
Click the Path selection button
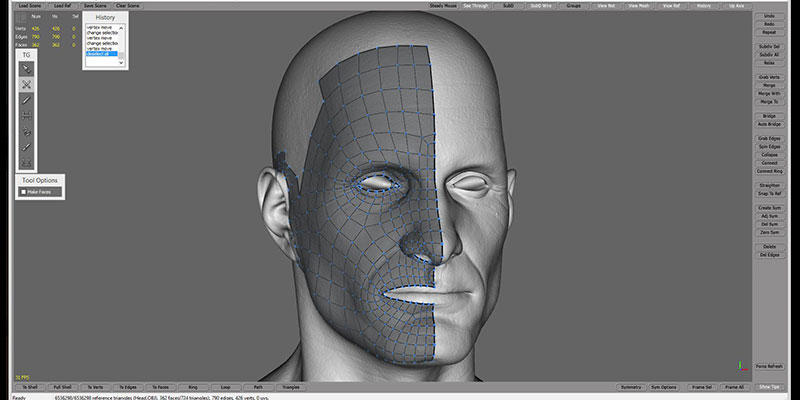pos(258,387)
